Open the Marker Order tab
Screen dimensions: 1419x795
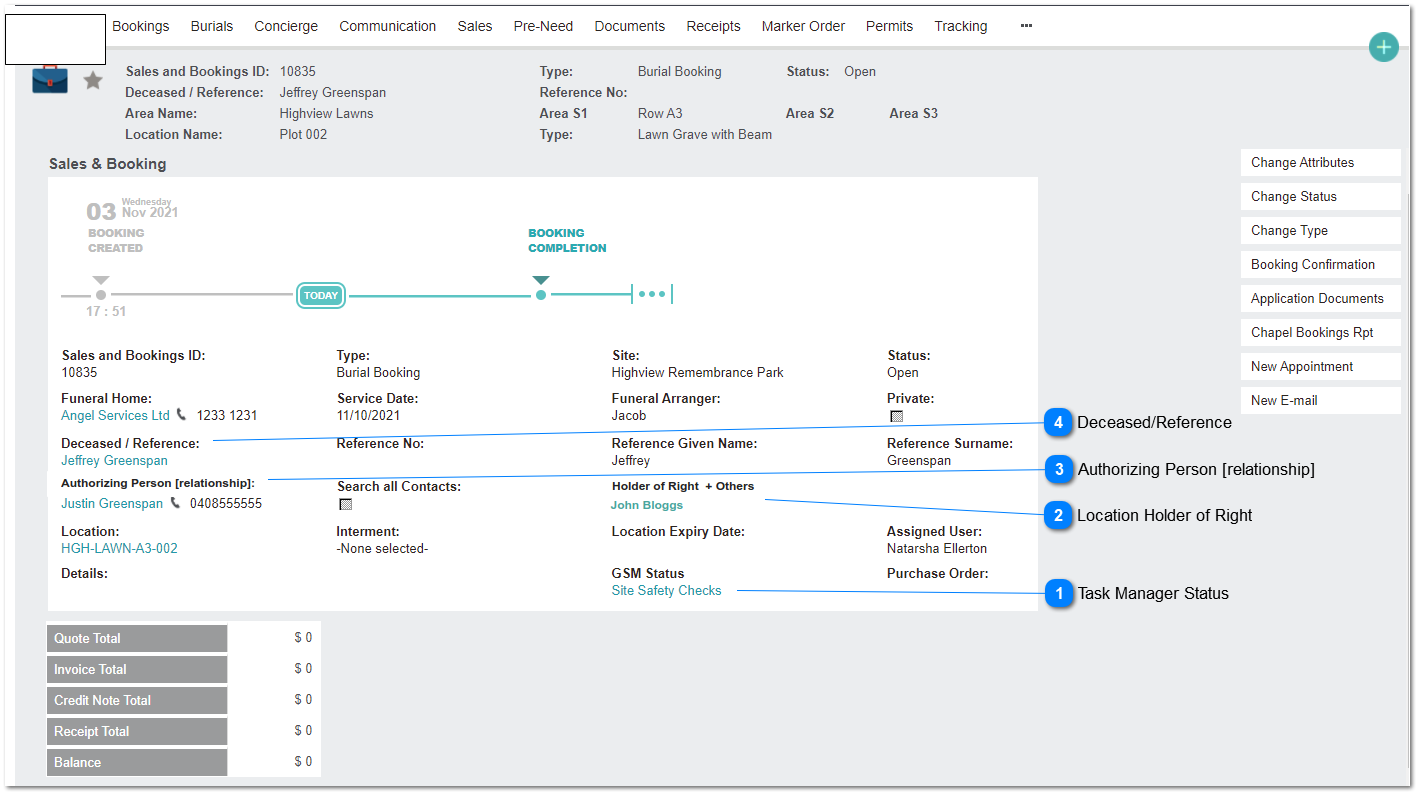click(x=804, y=26)
